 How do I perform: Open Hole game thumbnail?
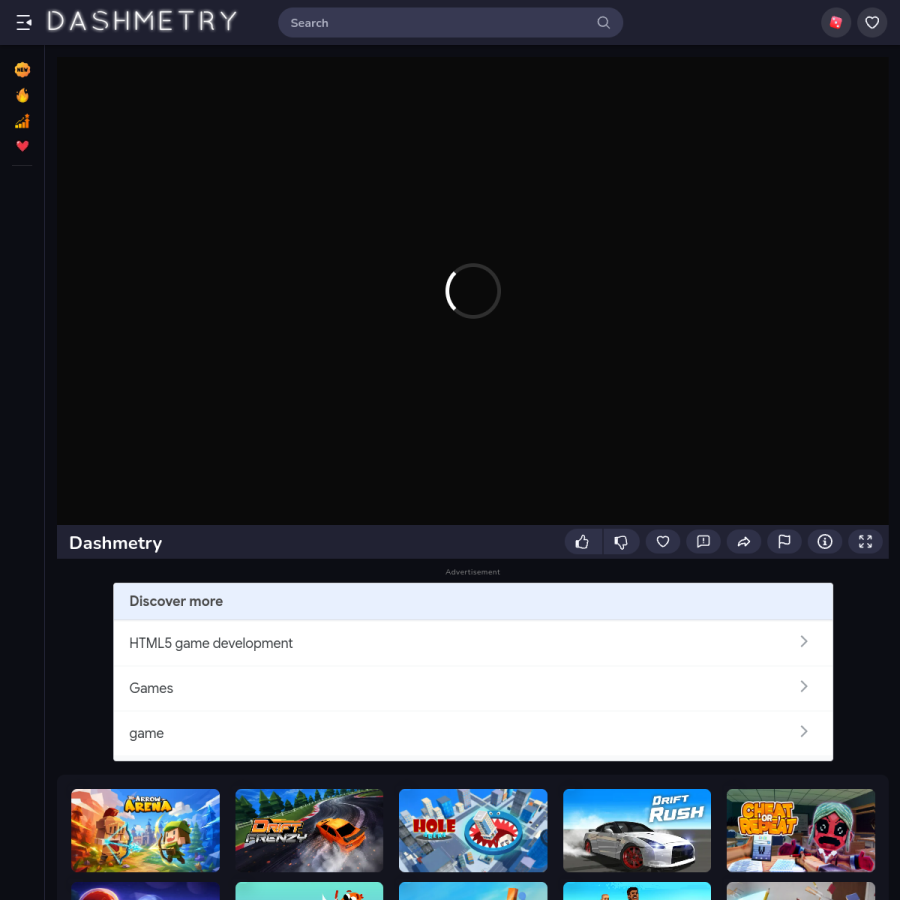pos(473,831)
